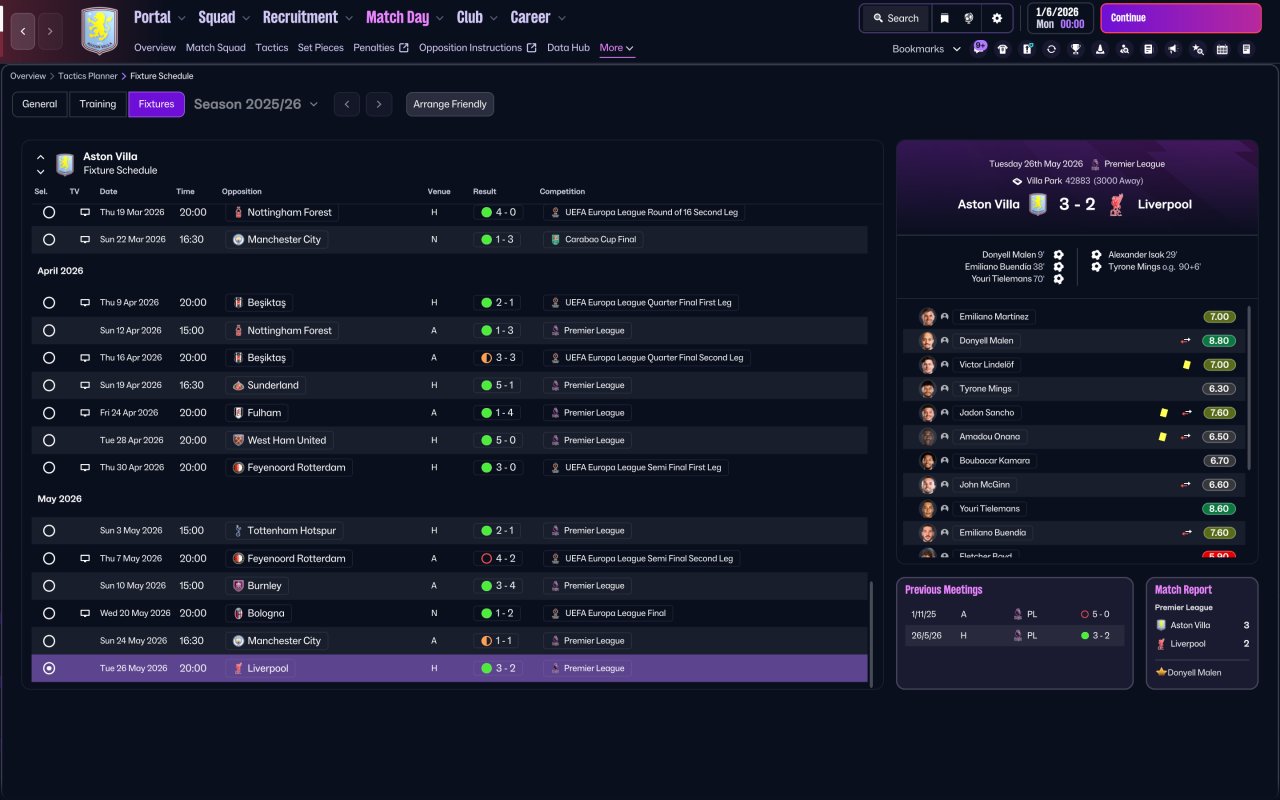Click the purple Continue button

(1181, 18)
